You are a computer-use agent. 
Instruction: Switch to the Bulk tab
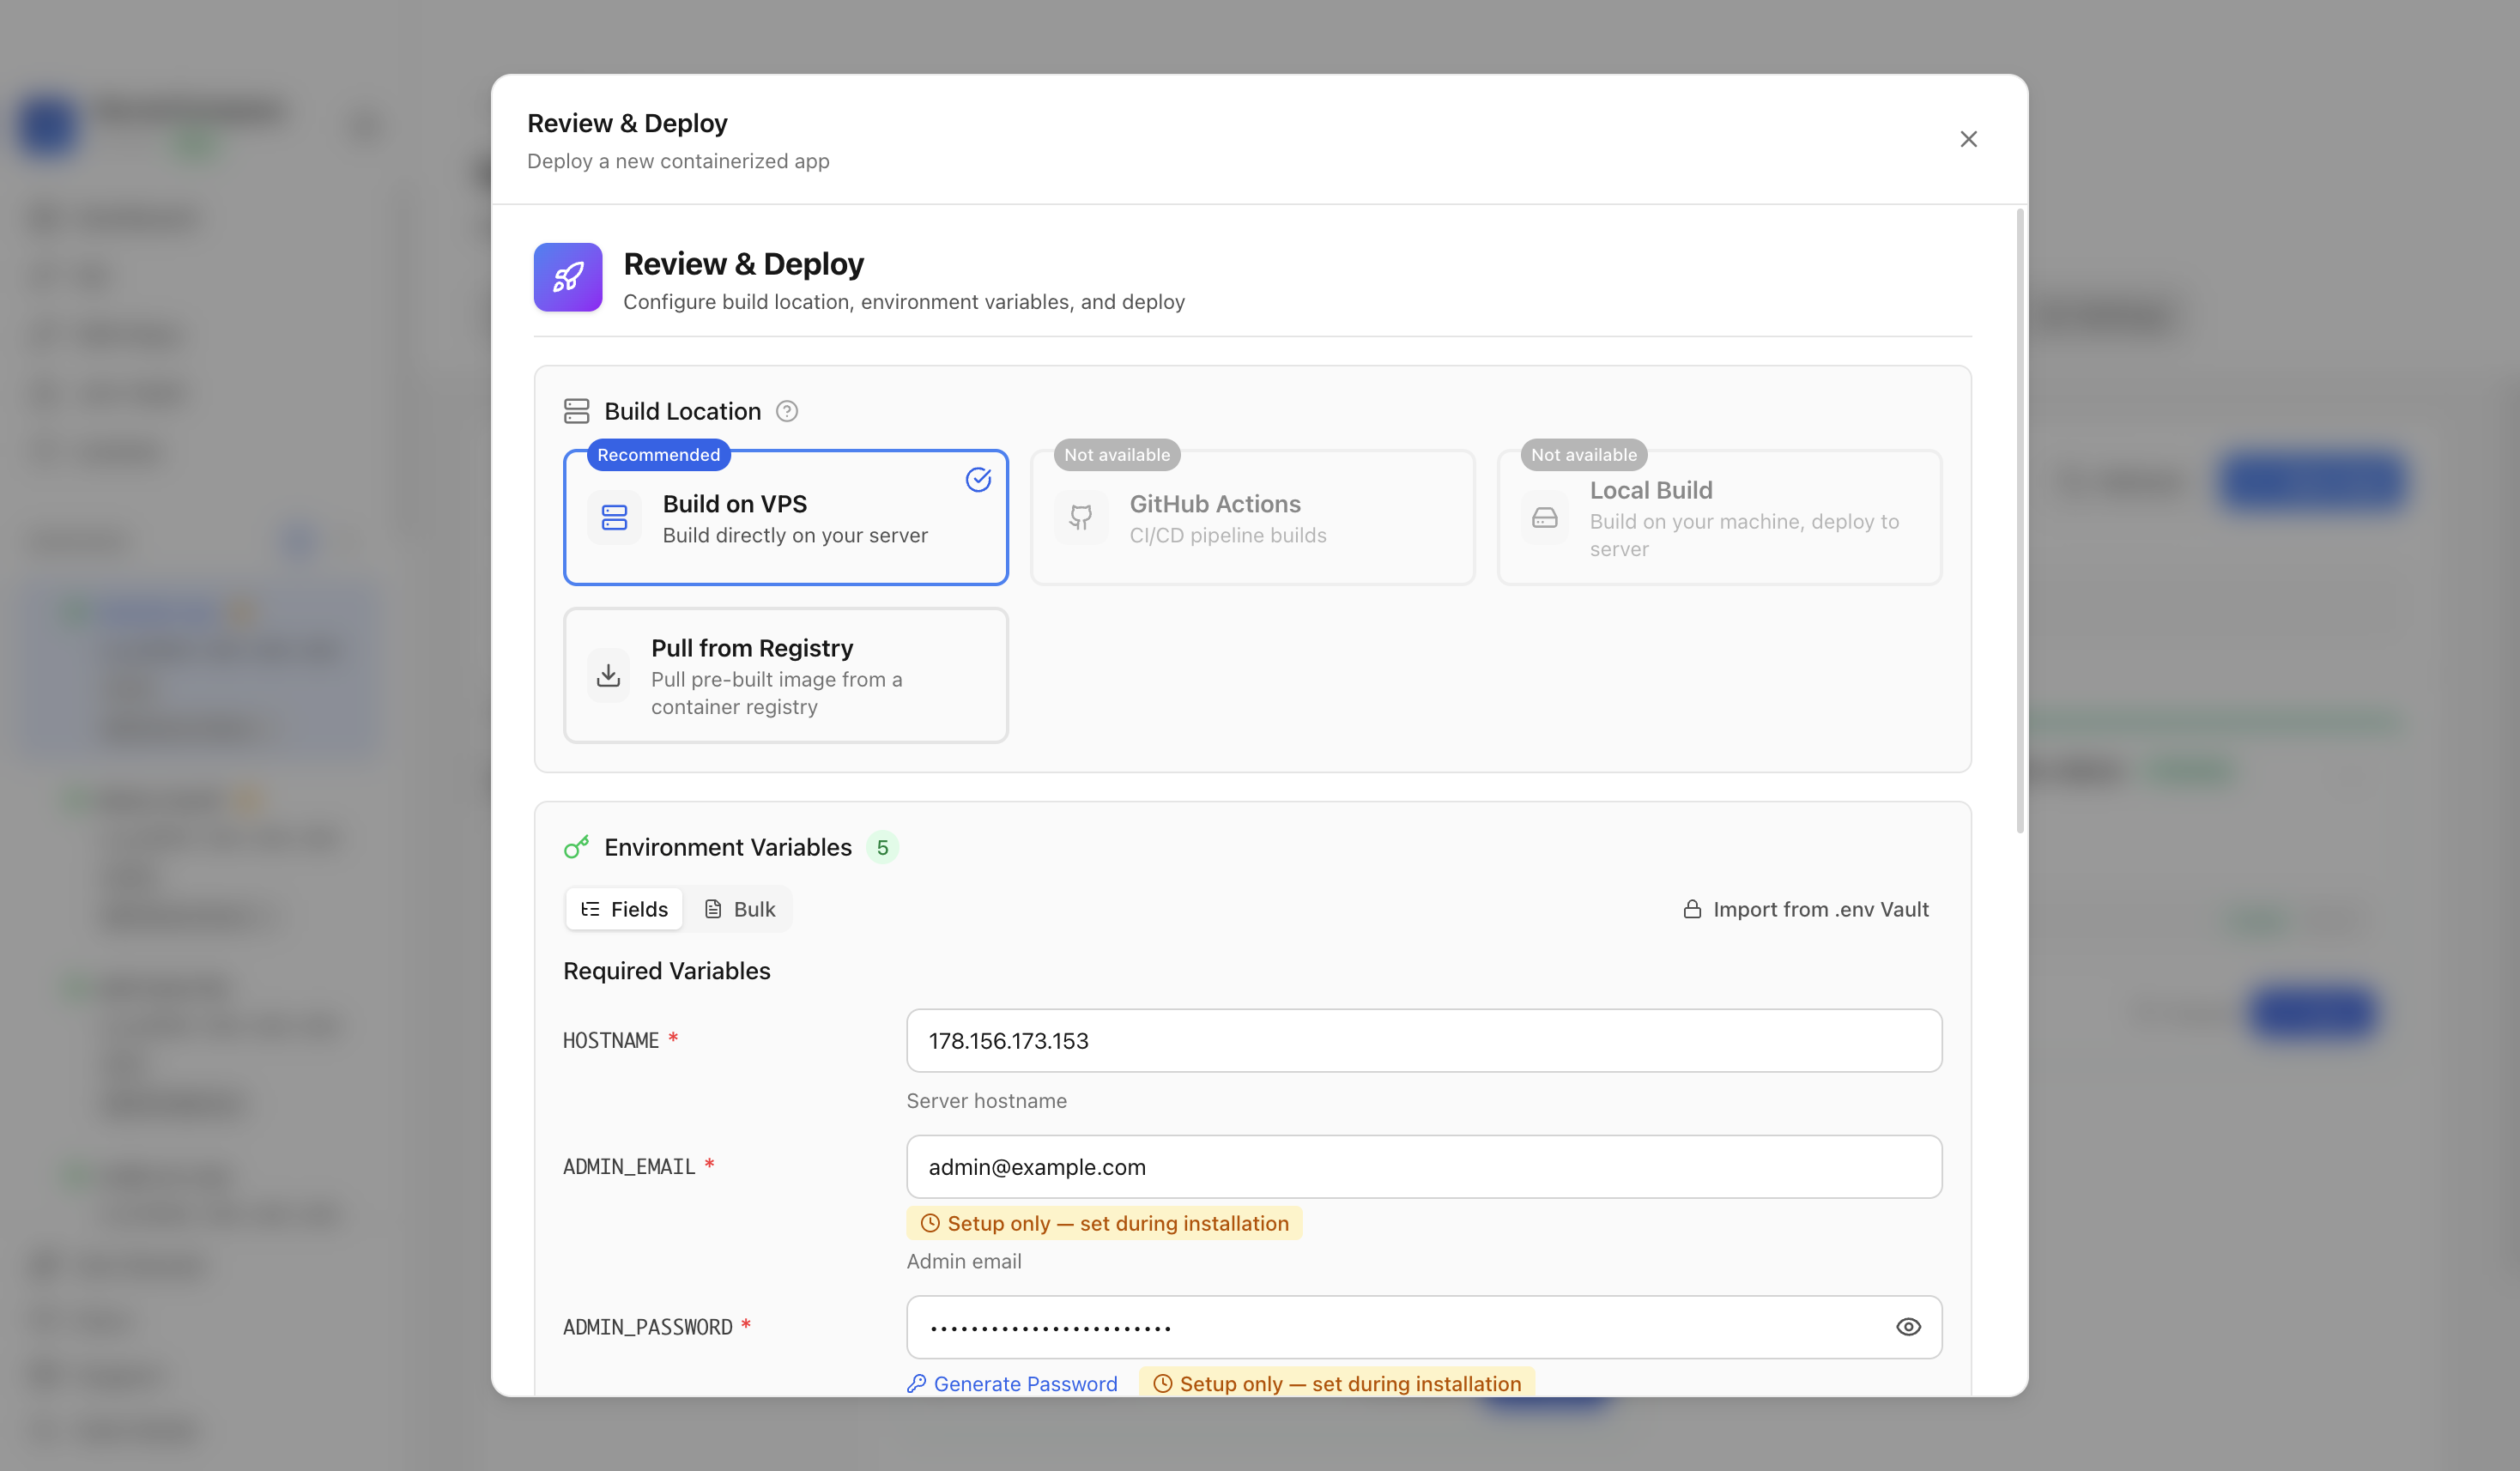(x=740, y=909)
